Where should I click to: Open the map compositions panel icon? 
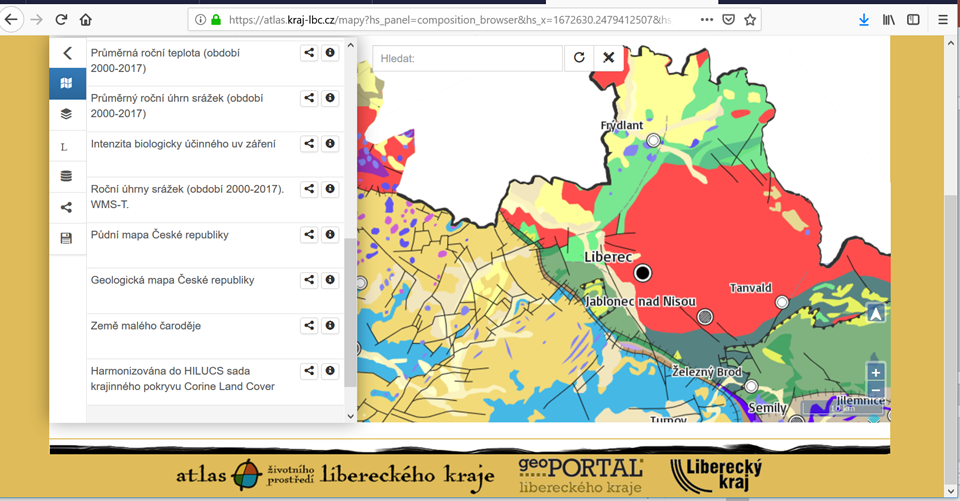[67, 83]
